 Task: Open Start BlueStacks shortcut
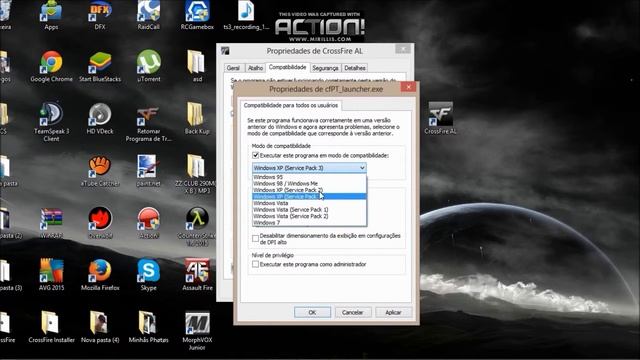coord(100,66)
